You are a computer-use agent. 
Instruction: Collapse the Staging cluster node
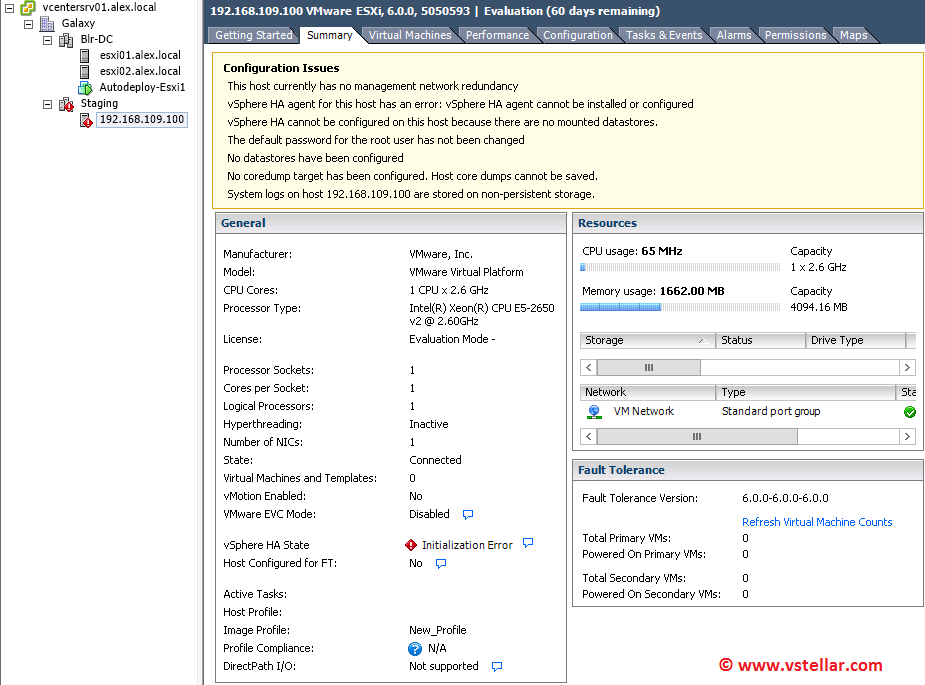(47, 104)
